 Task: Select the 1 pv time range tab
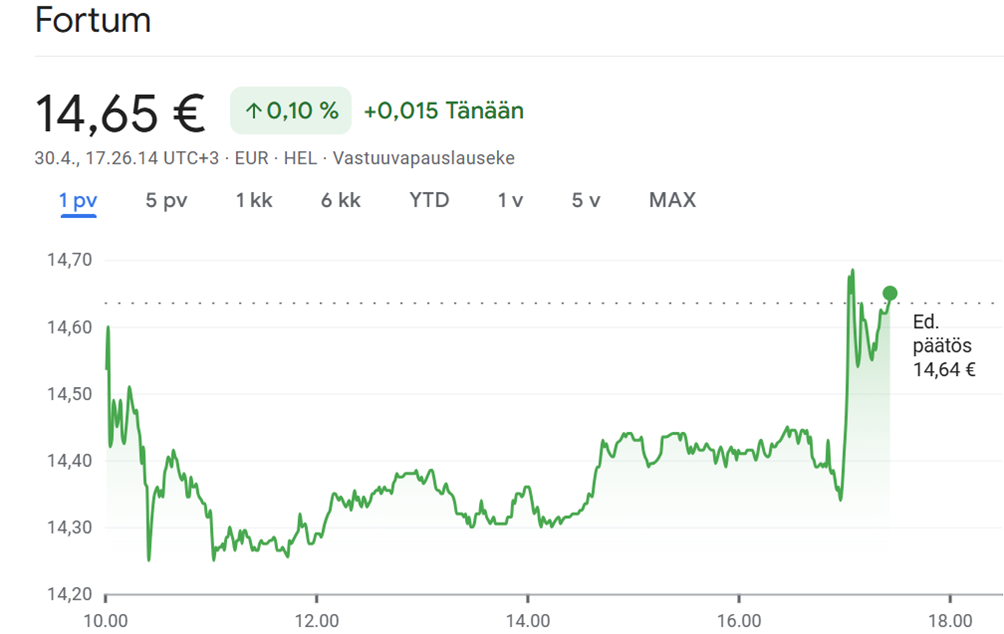point(78,200)
